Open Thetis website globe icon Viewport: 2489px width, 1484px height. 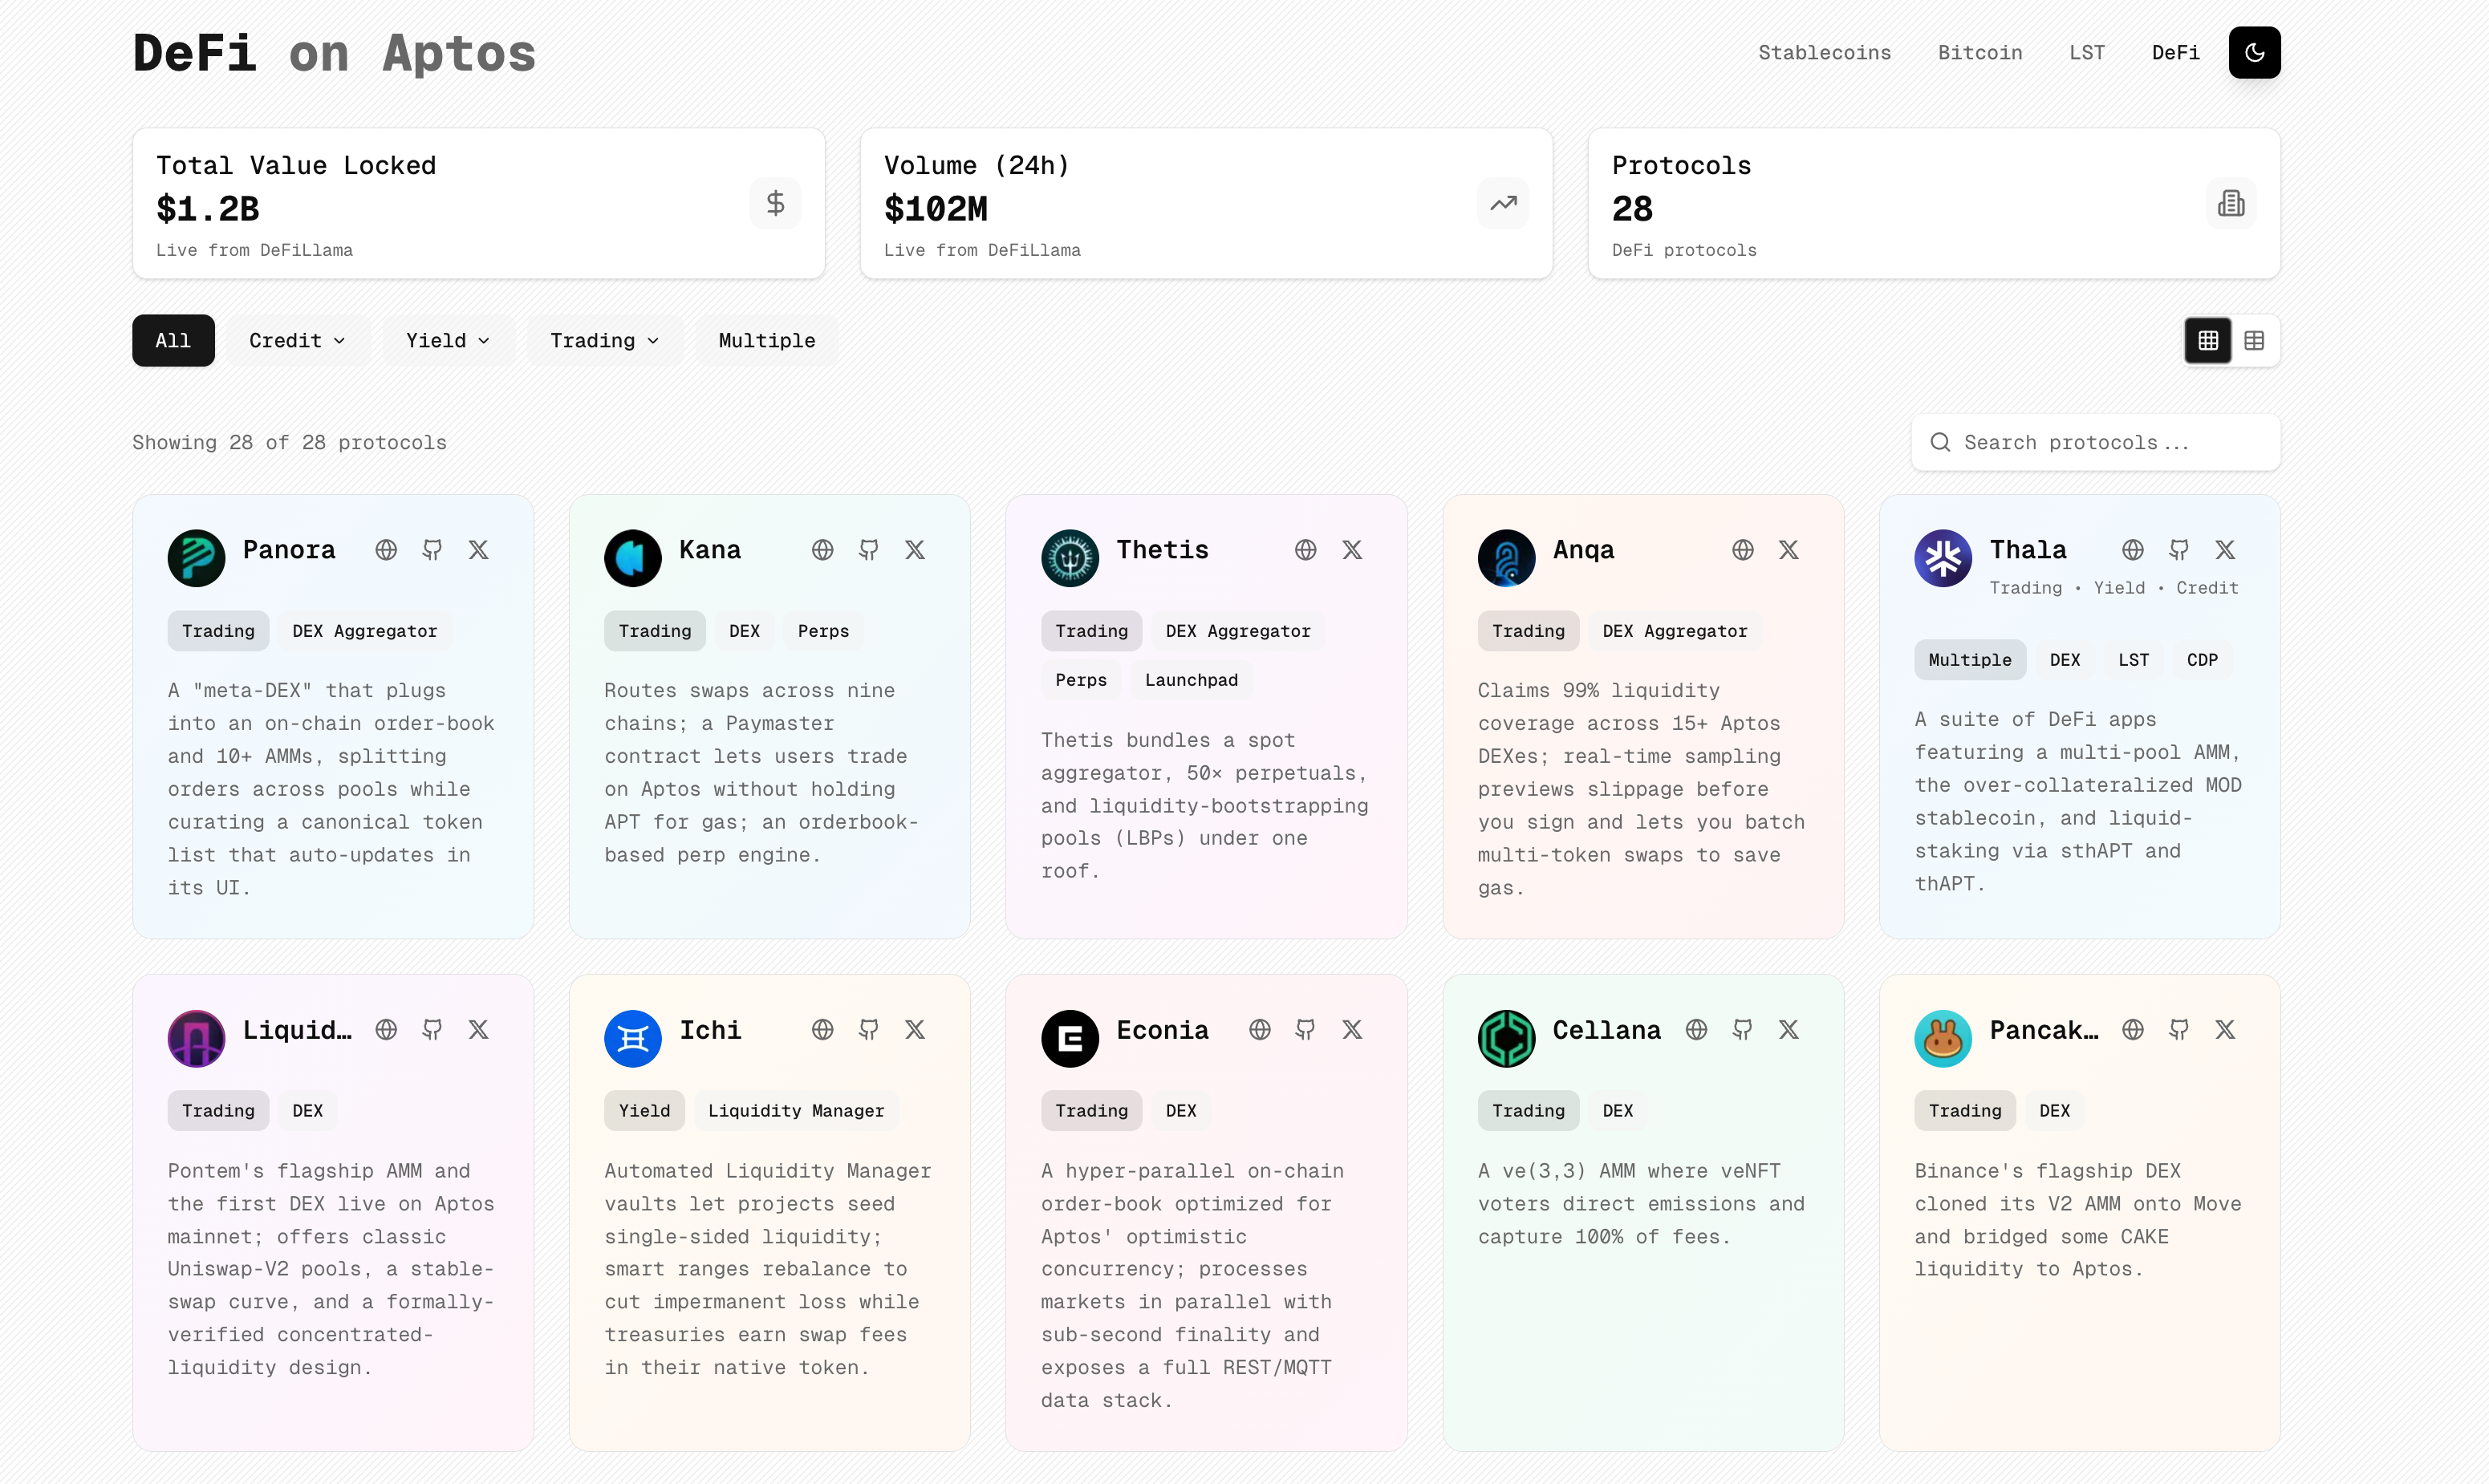[x=1305, y=550]
